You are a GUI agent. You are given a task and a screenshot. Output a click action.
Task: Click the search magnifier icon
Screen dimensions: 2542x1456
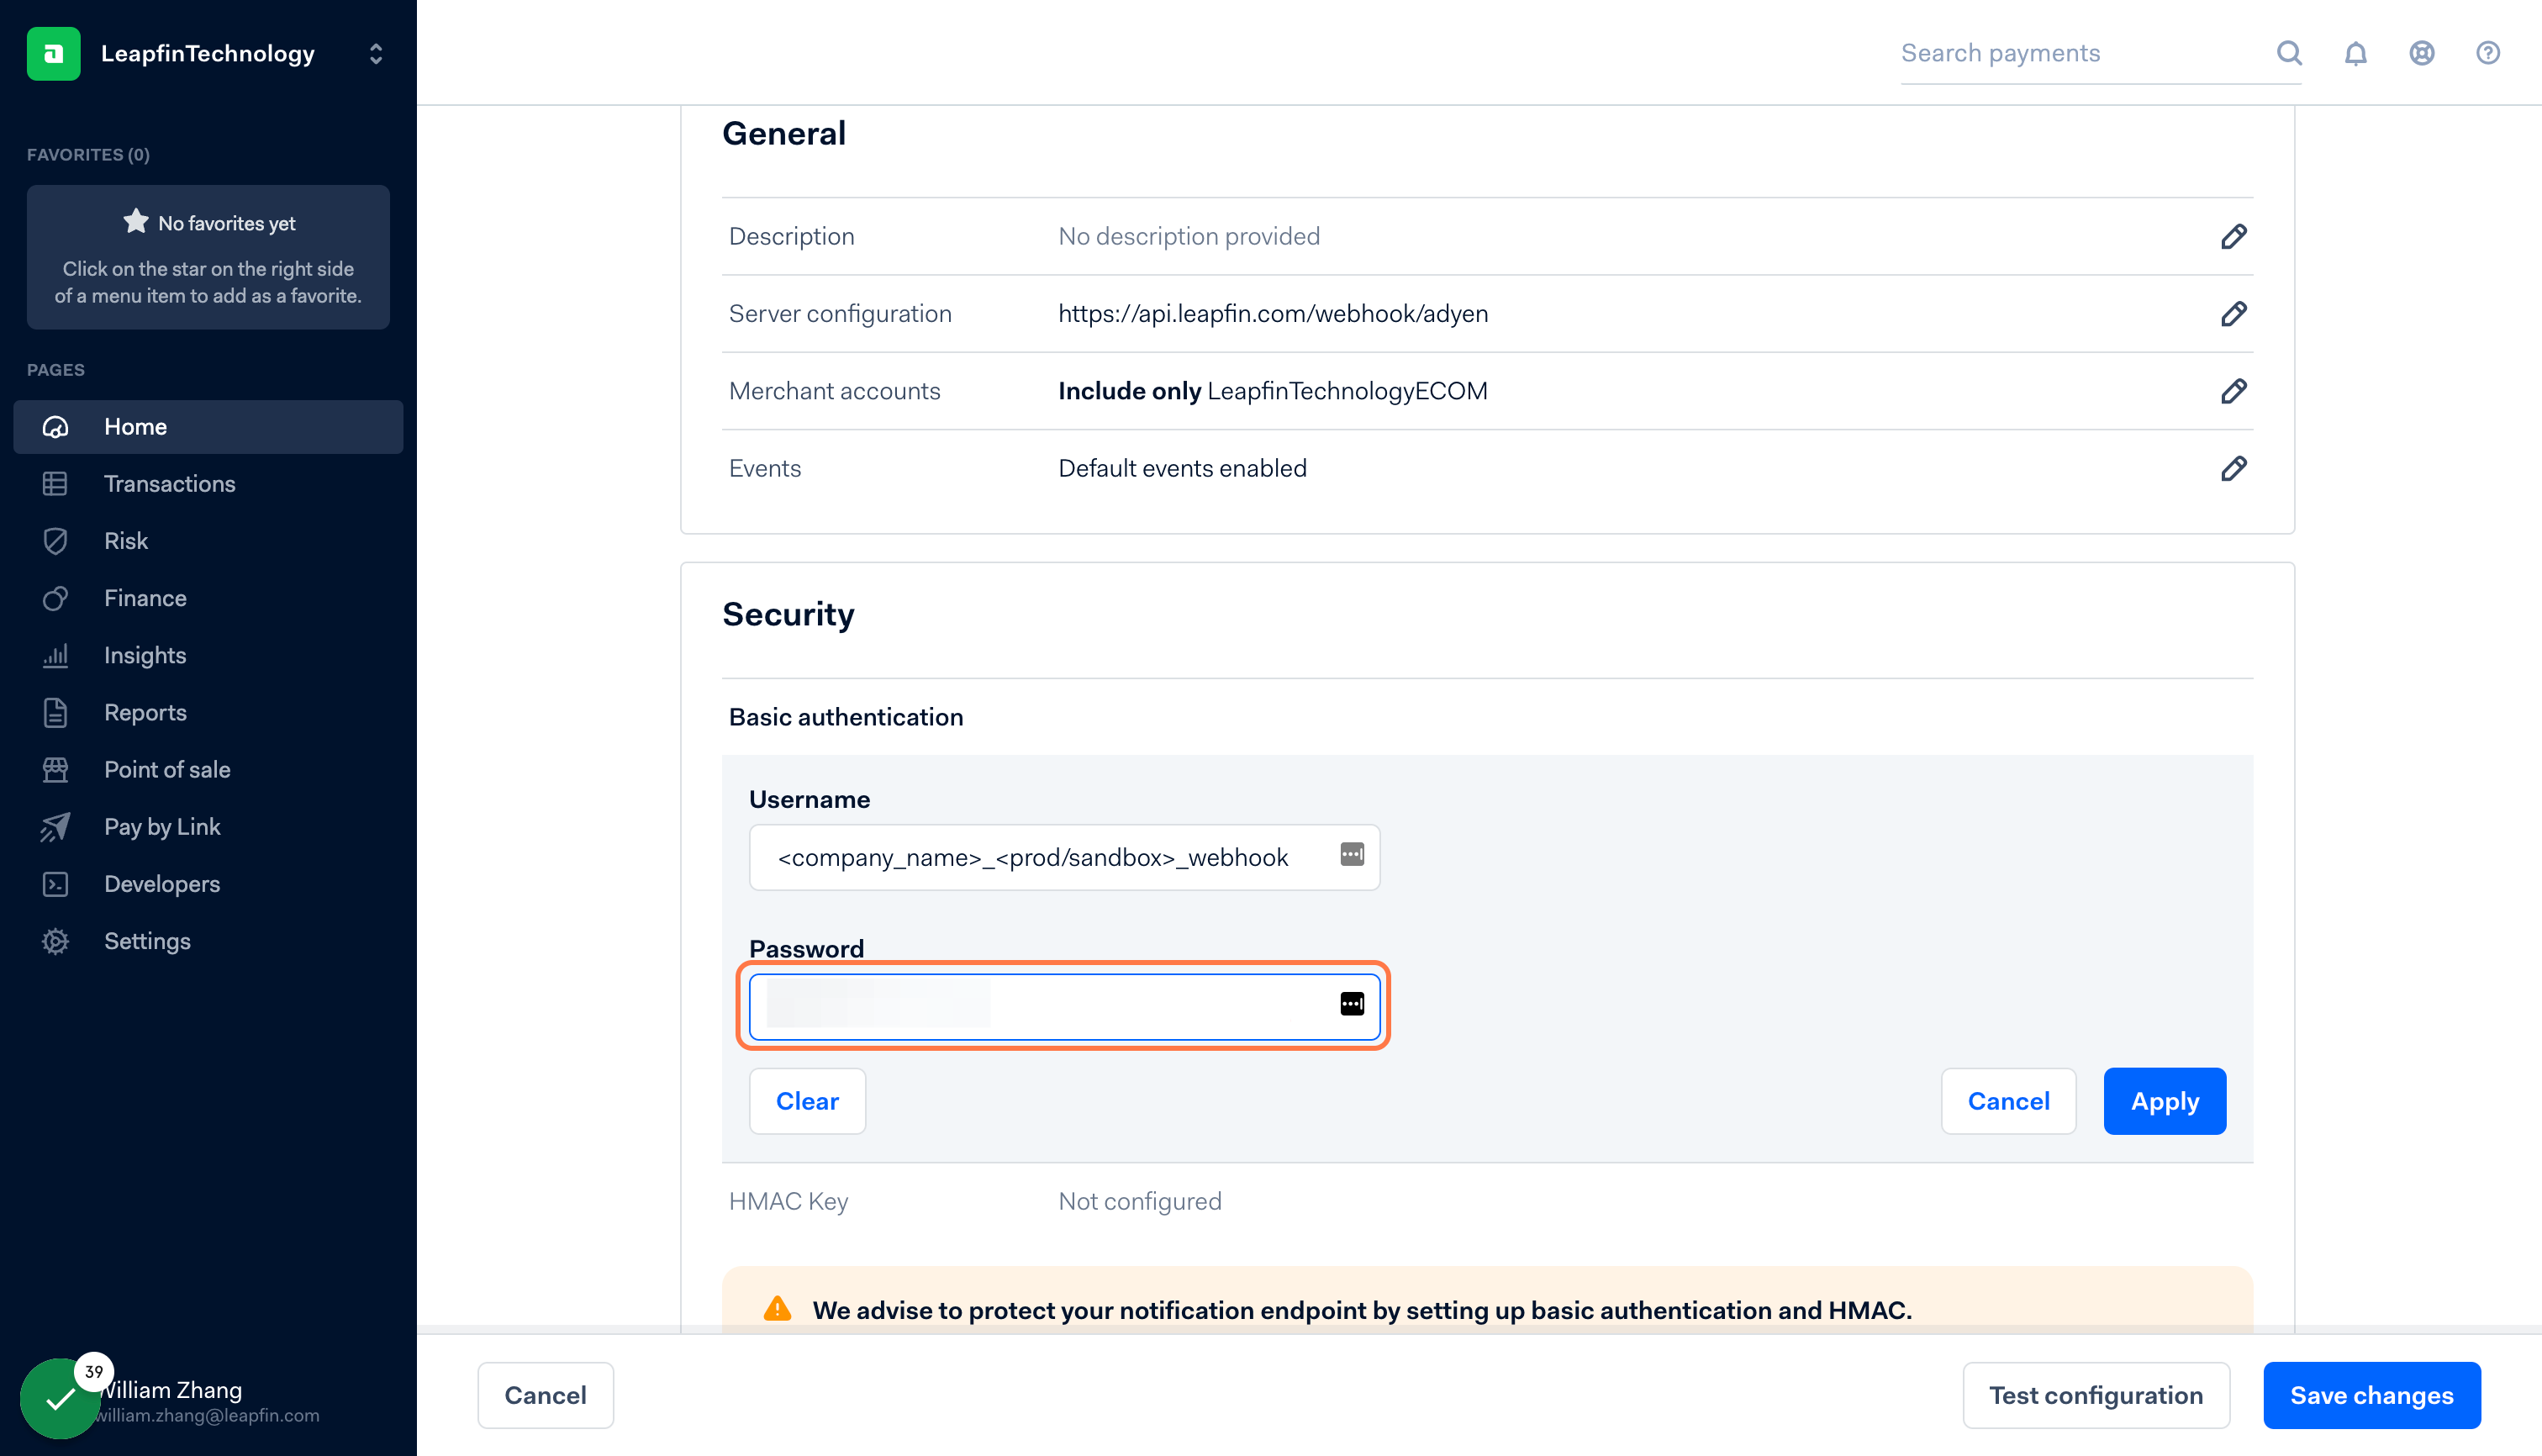2289,53
